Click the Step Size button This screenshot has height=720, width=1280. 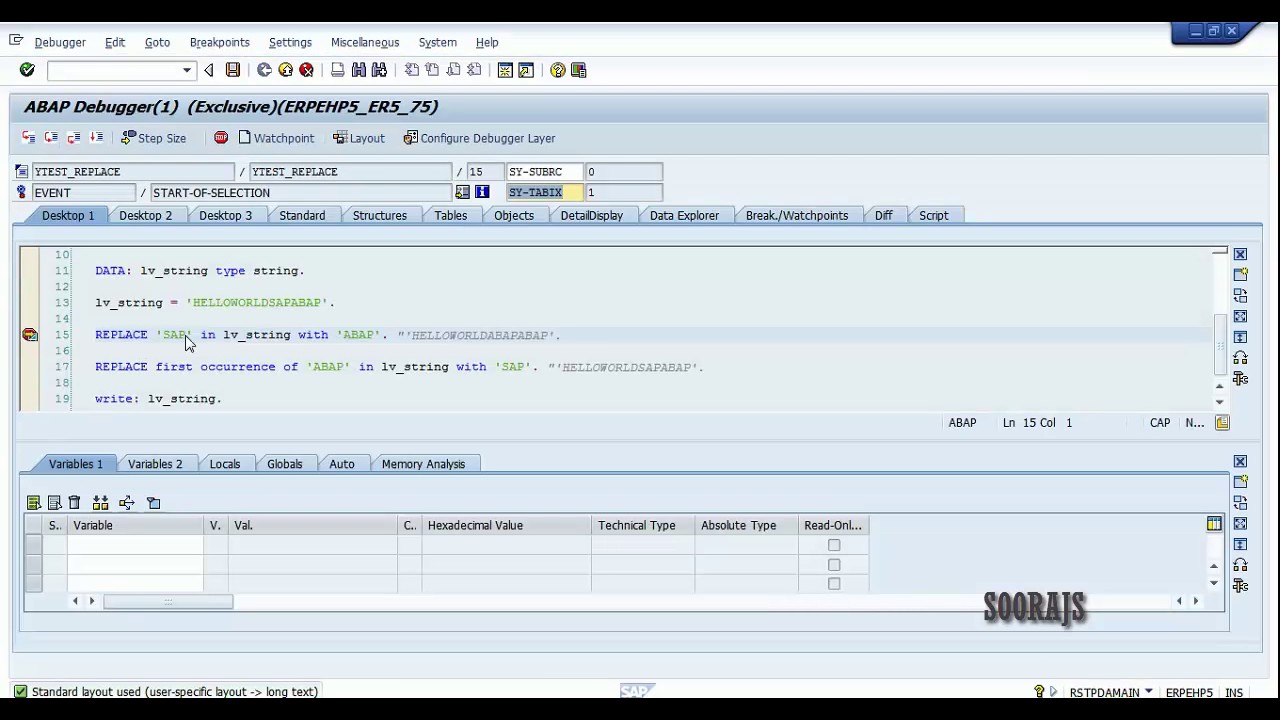pyautogui.click(x=153, y=138)
